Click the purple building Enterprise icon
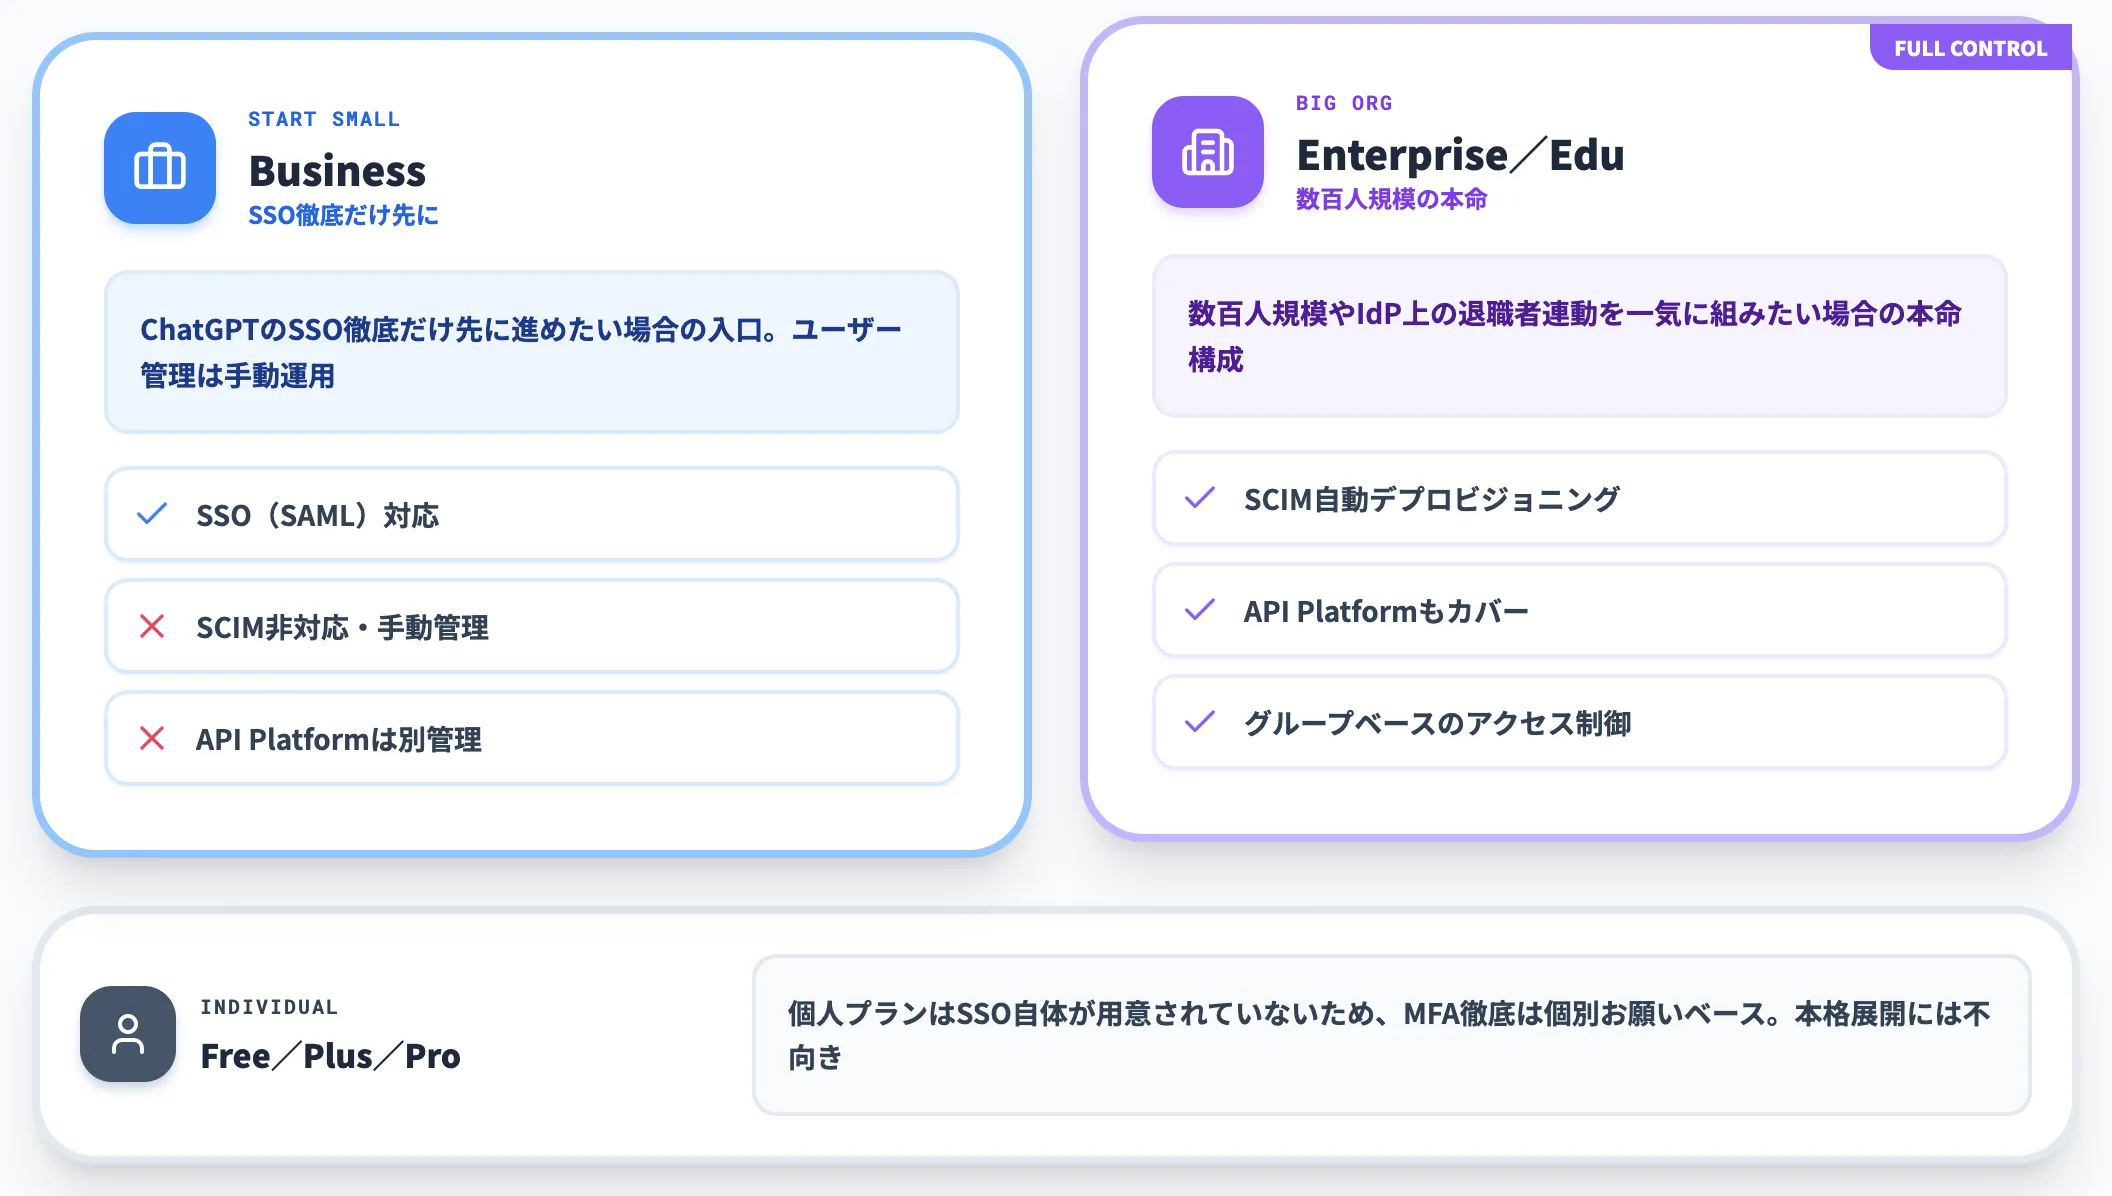Viewport: 2112px width, 1196px height. coord(1208,152)
